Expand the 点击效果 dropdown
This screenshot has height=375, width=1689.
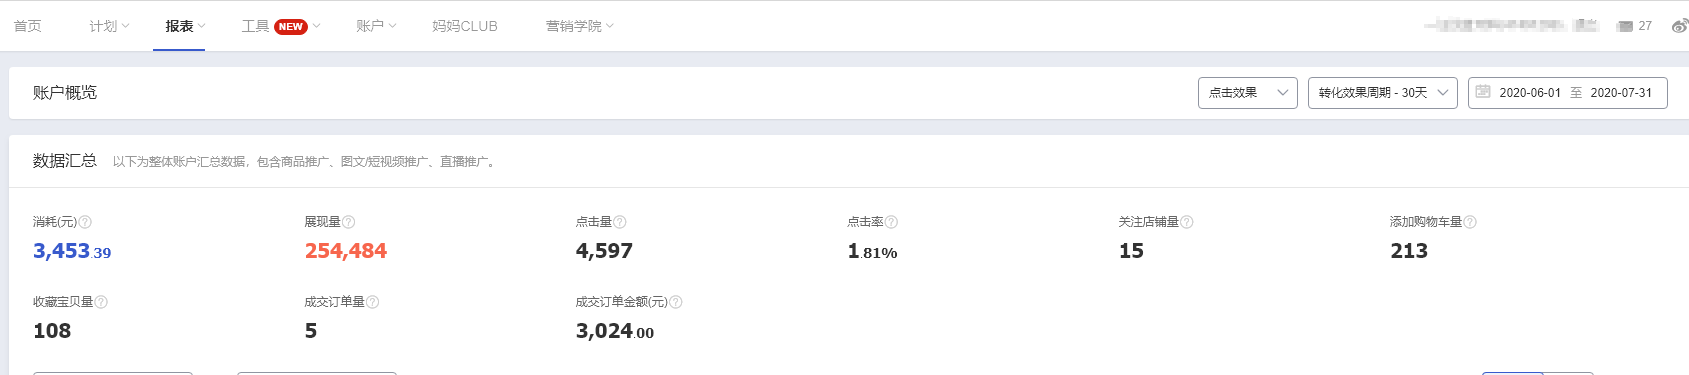[x=1248, y=93]
